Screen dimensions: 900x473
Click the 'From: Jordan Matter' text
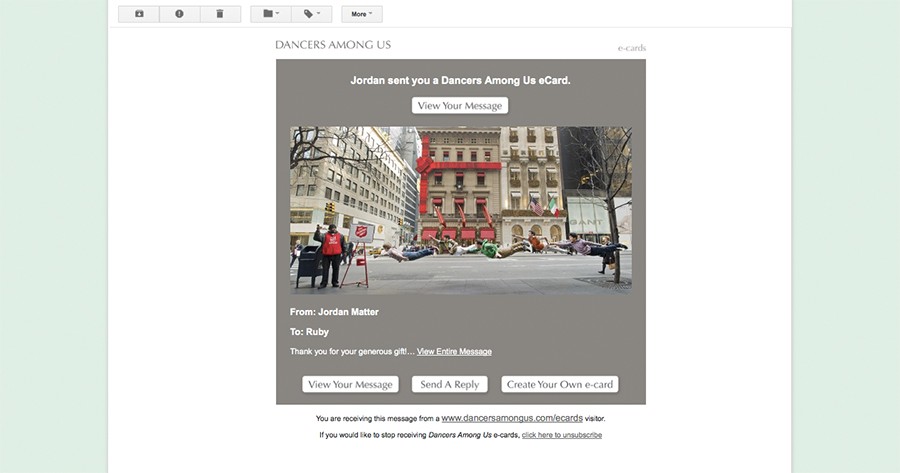click(334, 312)
